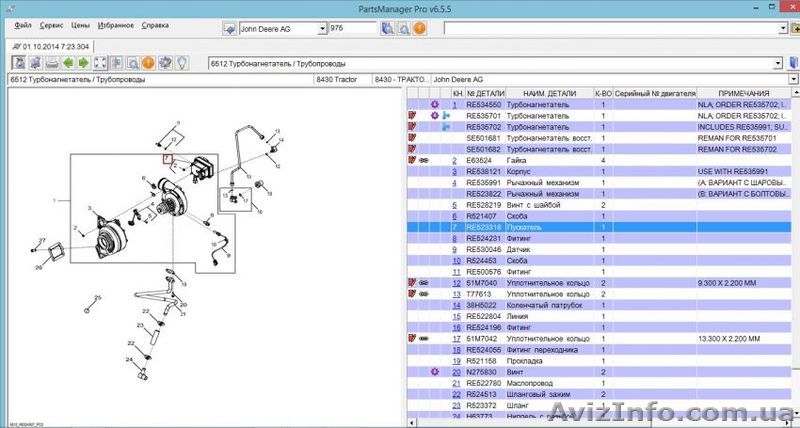Open the John Deere AG catalog dropdown
Viewport: 800px width, 428px height.
pyautogui.click(x=321, y=29)
